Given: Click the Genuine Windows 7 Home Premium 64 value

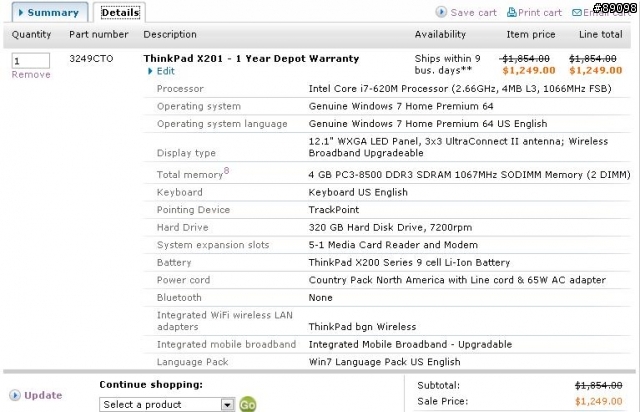Looking at the screenshot, I should click(401, 106).
